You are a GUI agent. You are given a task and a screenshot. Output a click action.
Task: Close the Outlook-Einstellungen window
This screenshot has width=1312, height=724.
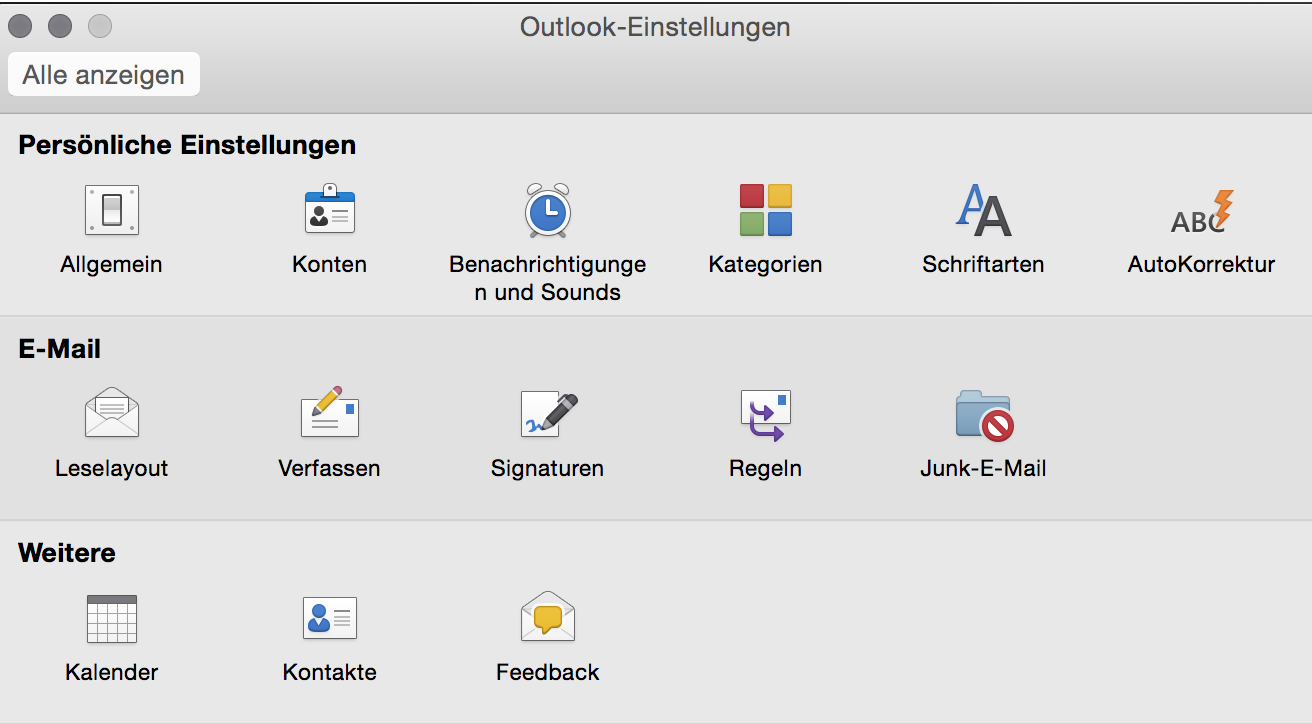(x=21, y=26)
